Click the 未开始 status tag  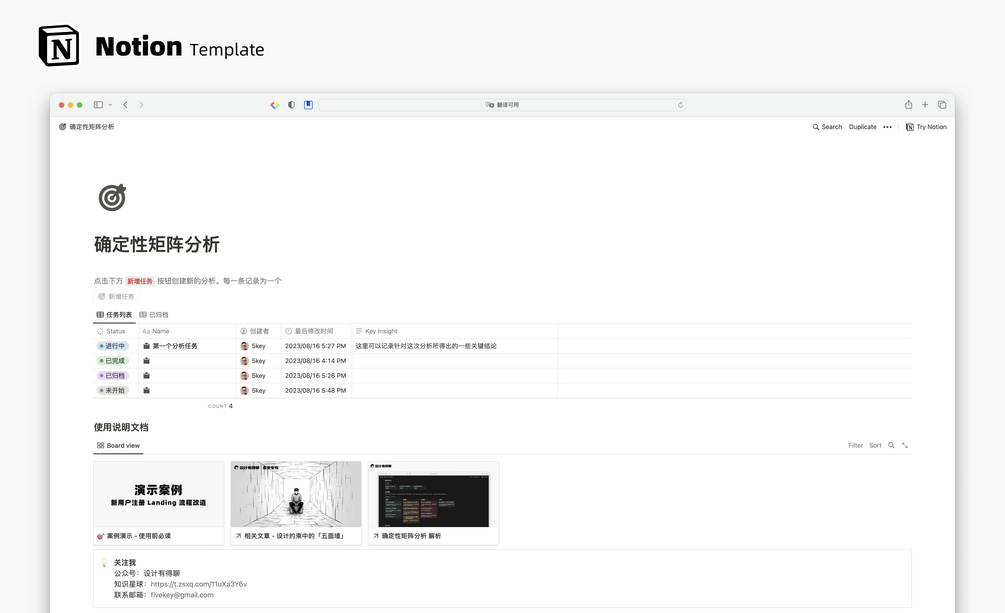pos(112,390)
